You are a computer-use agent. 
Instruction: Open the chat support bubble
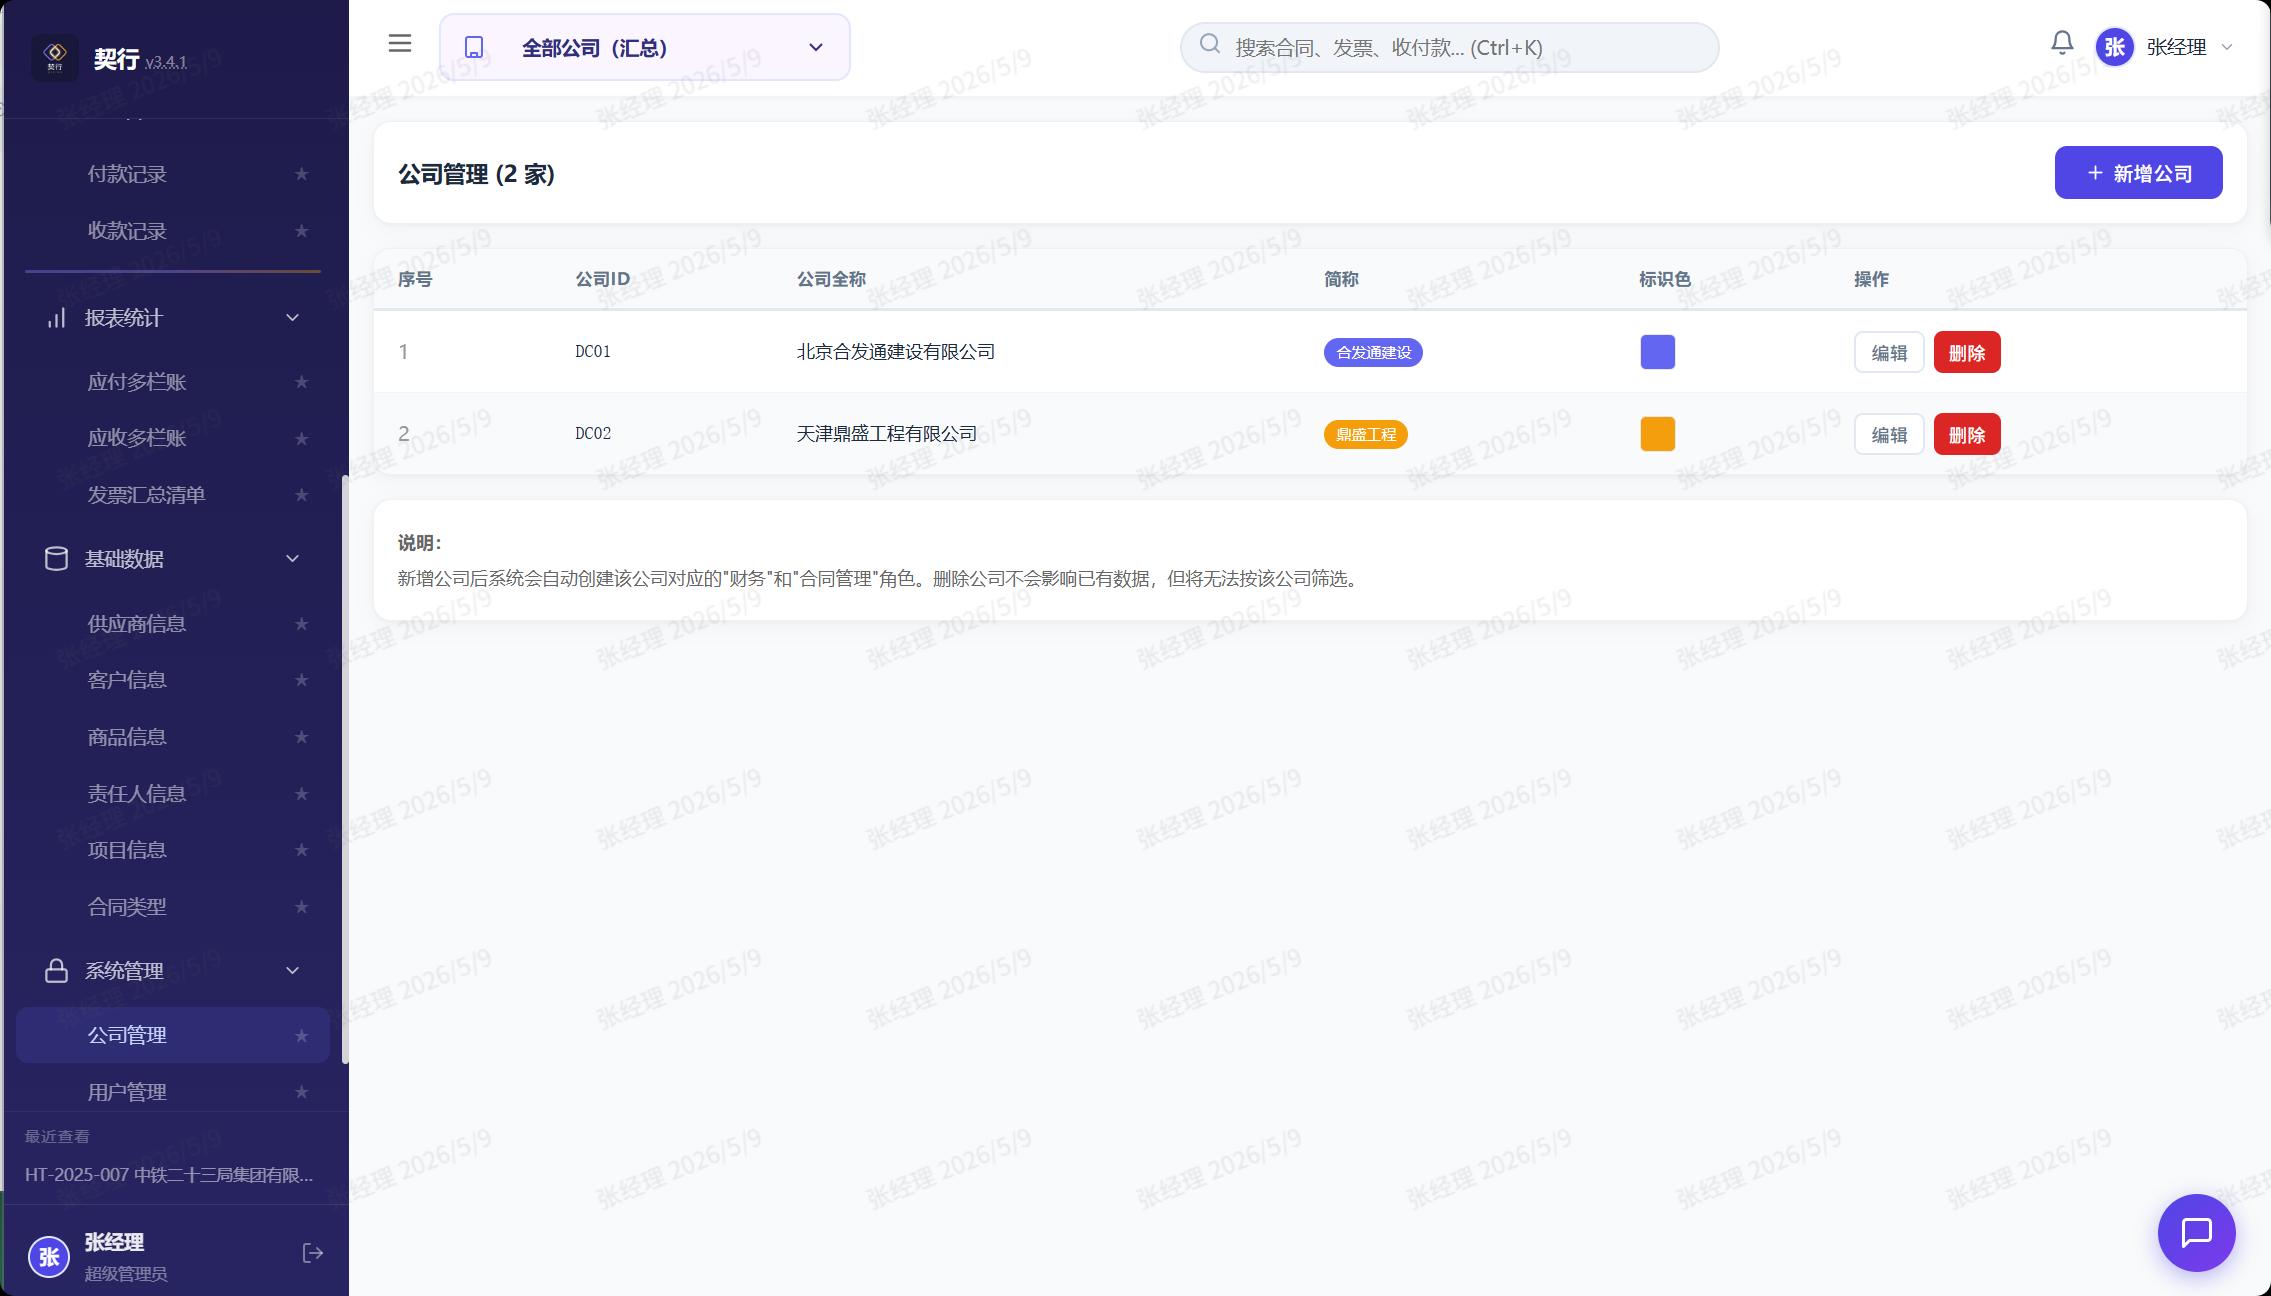pyautogui.click(x=2196, y=1232)
